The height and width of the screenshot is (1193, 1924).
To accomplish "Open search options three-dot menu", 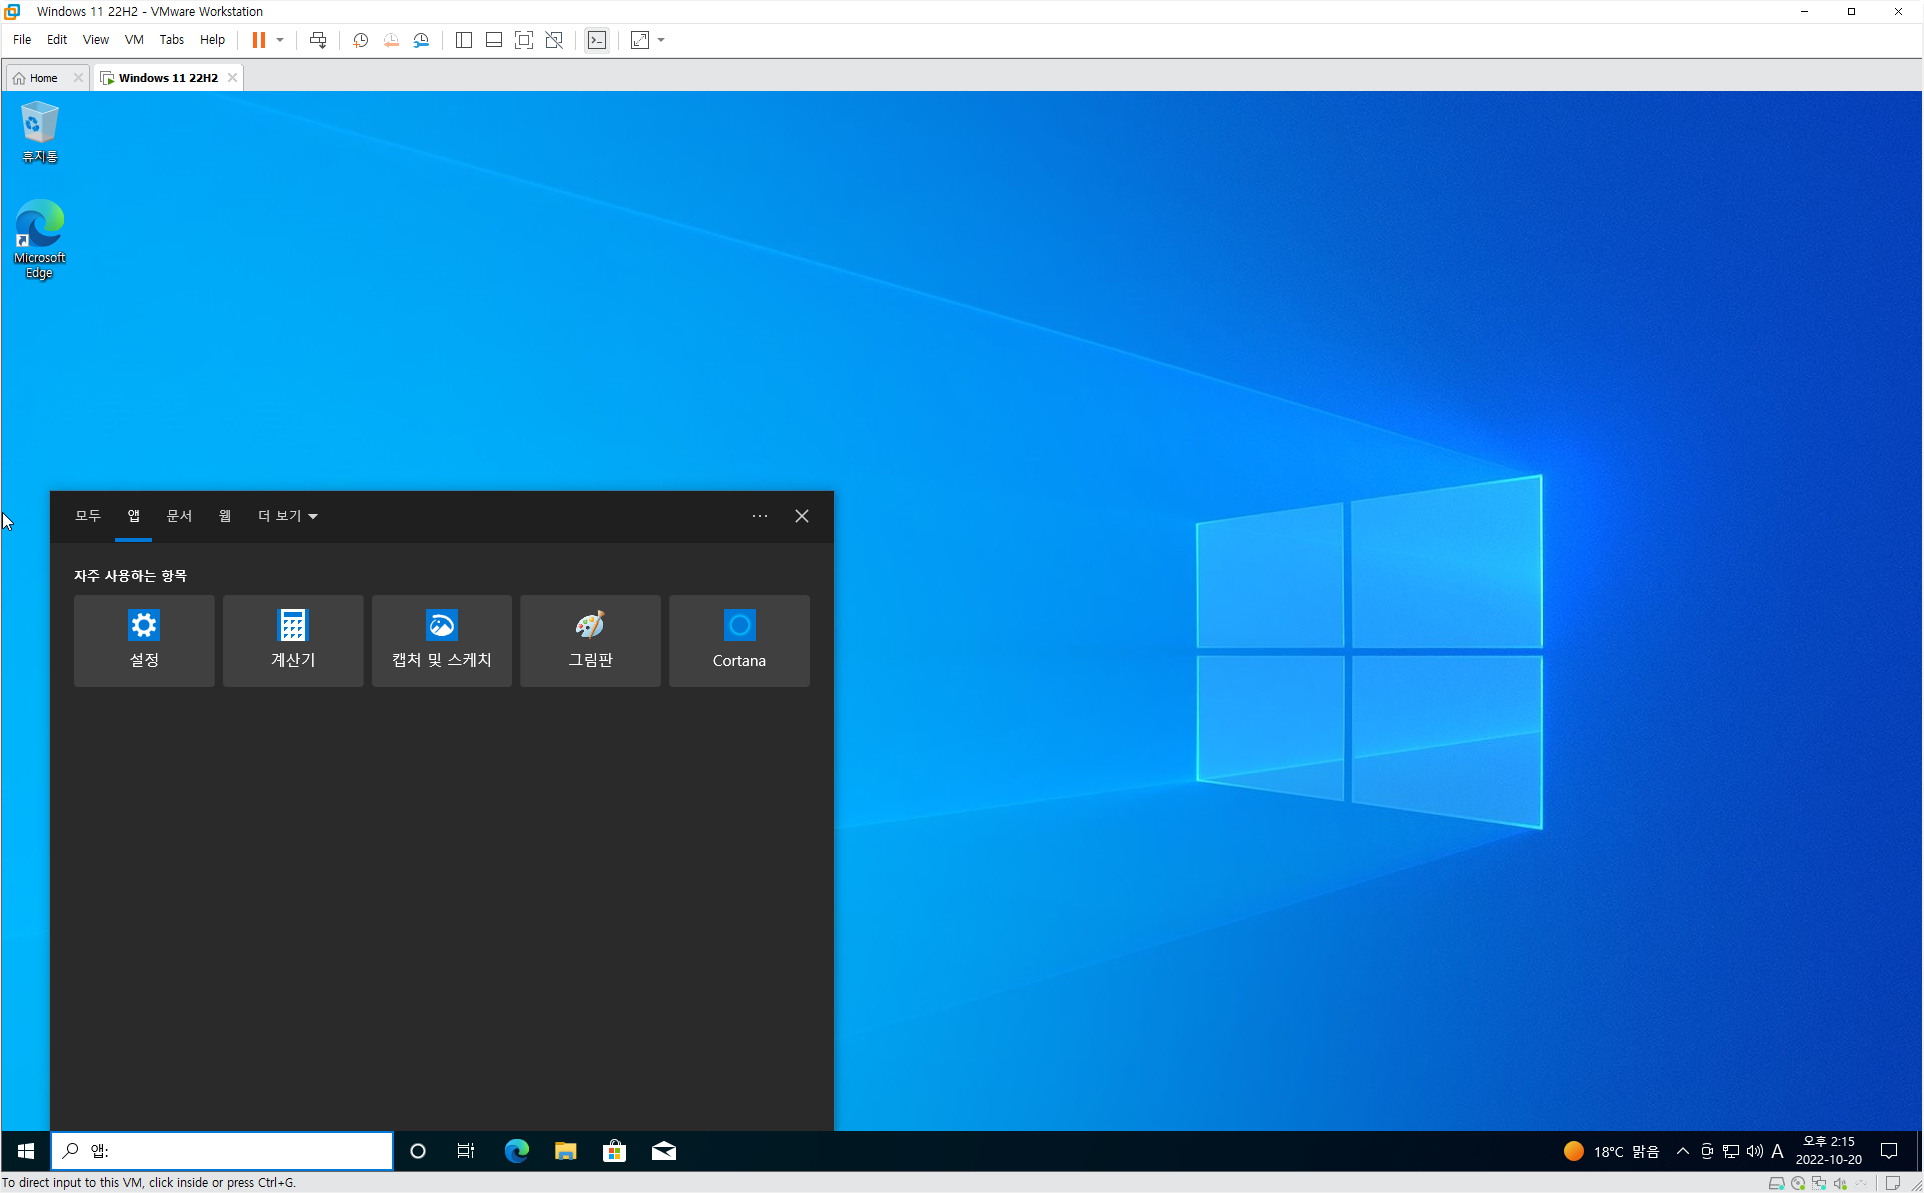I will click(760, 516).
